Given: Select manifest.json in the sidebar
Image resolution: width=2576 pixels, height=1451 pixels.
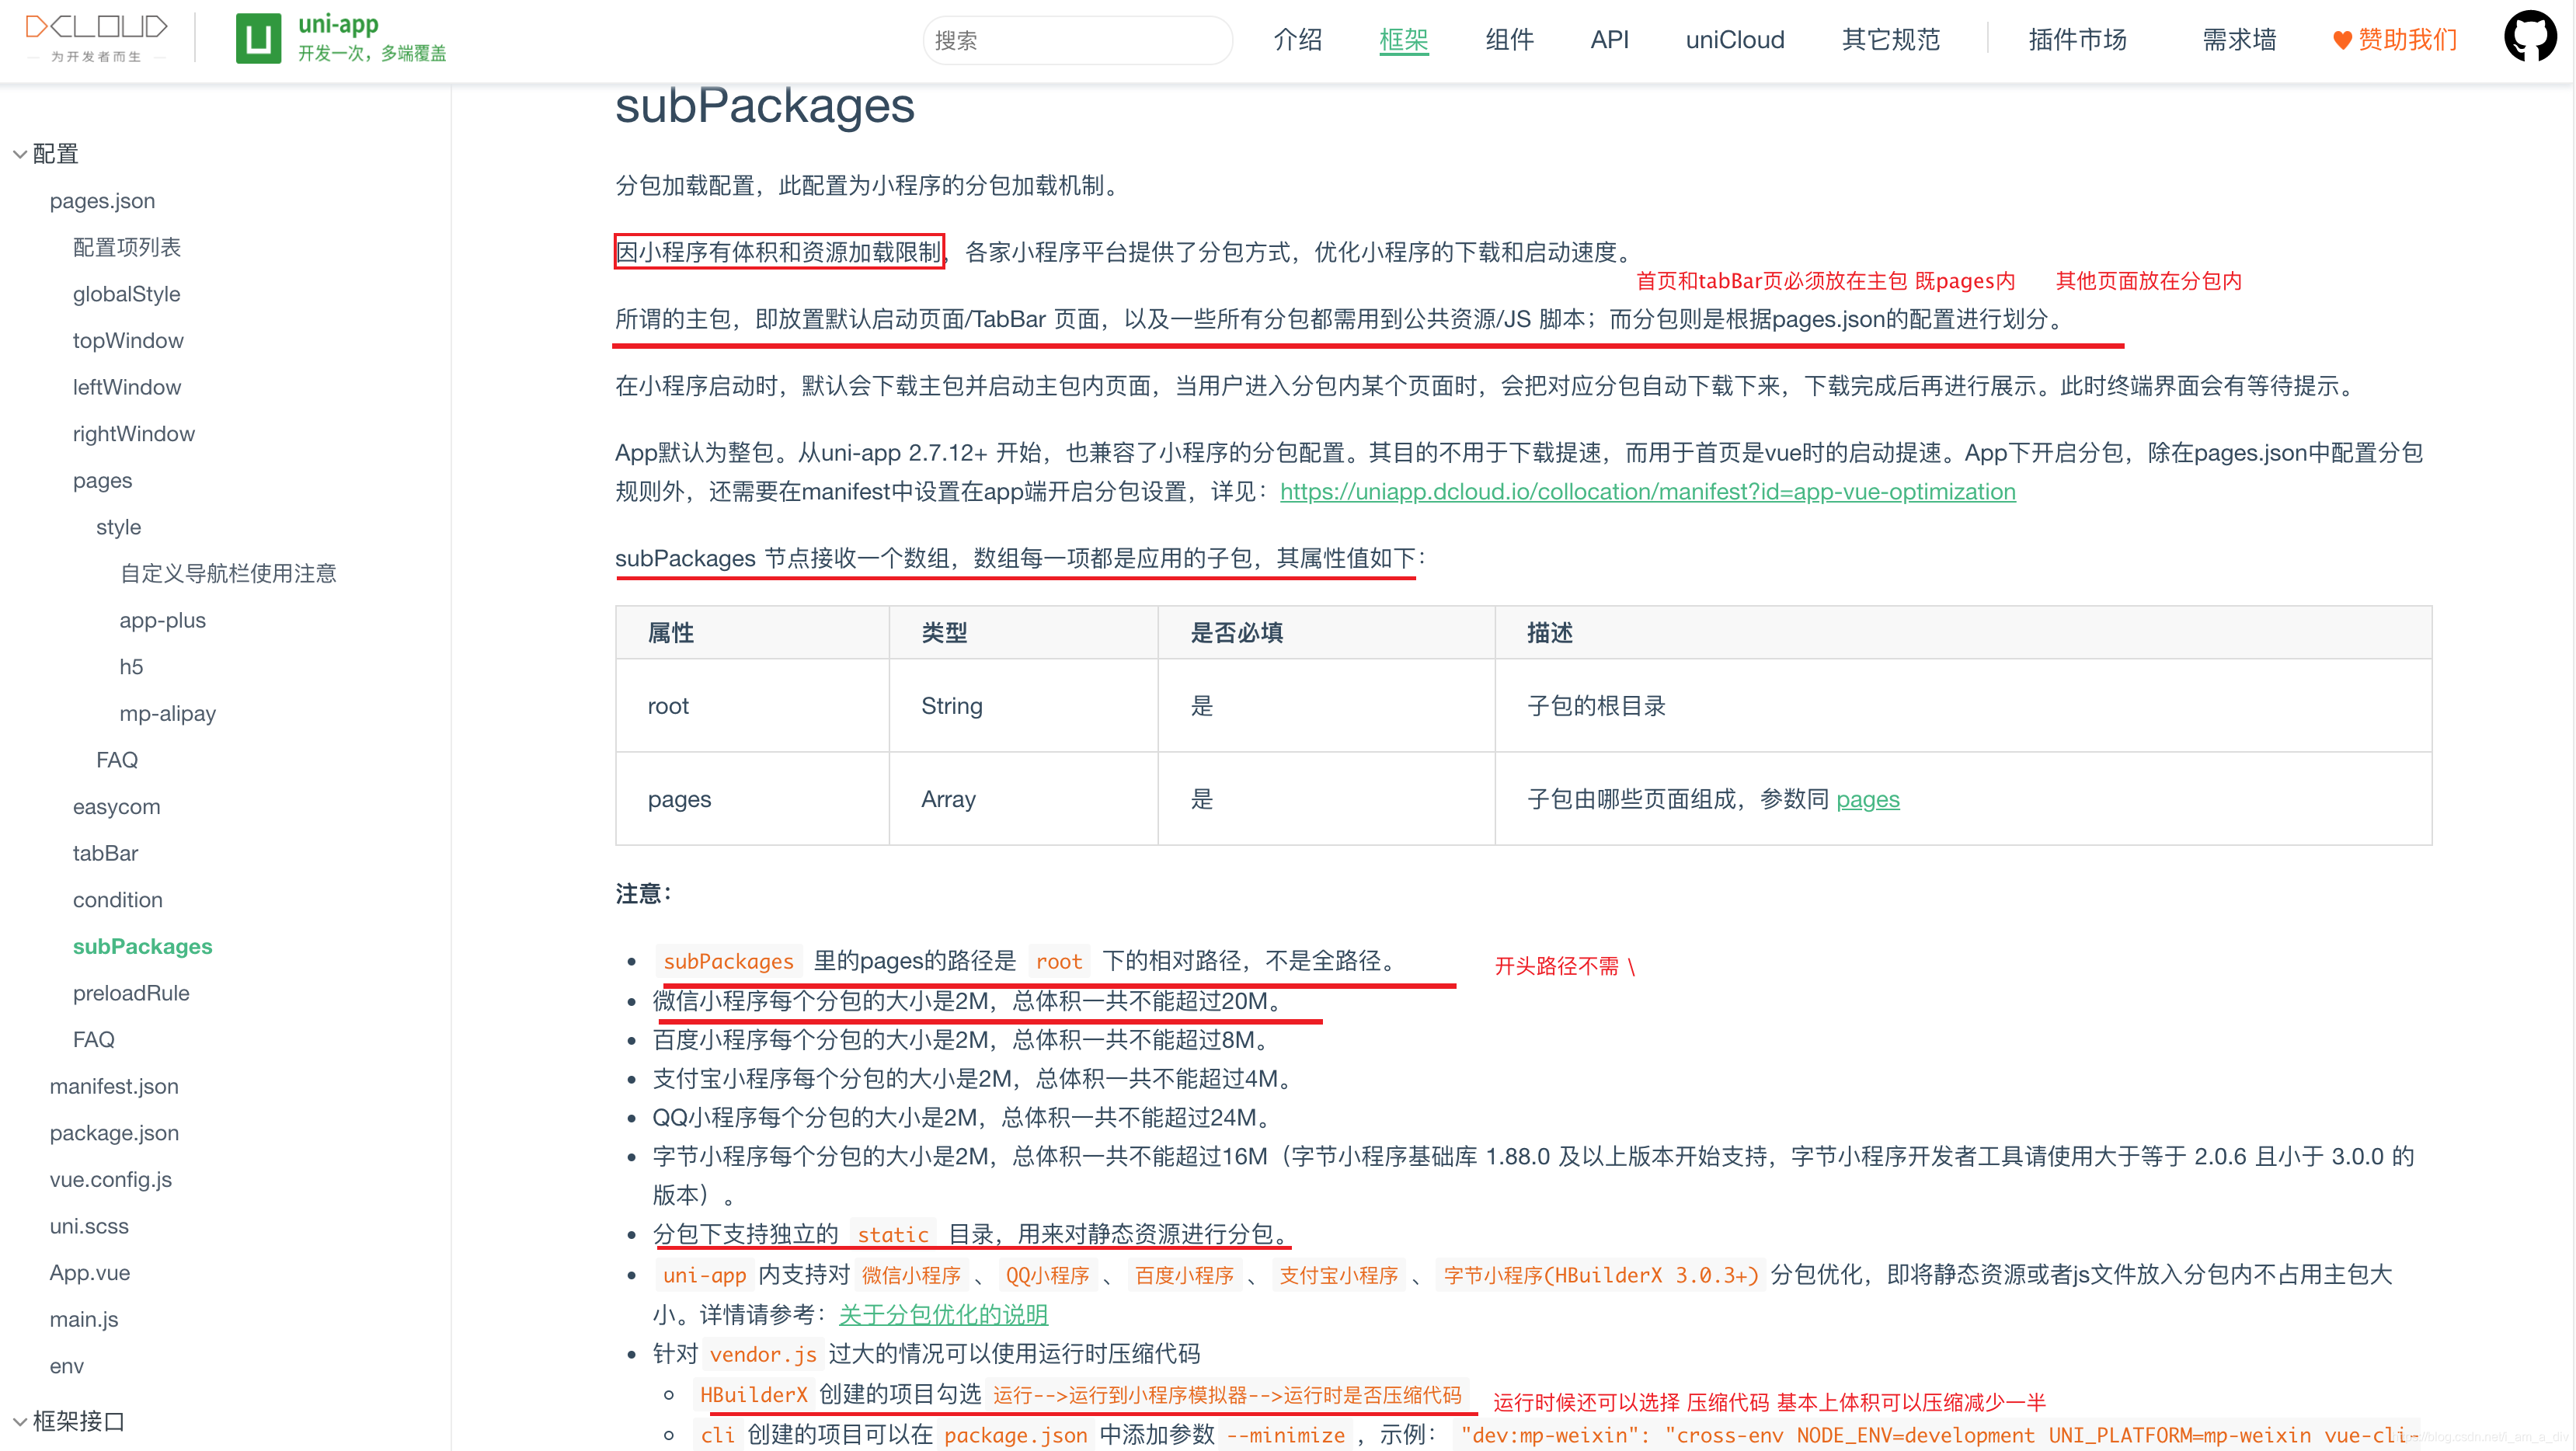Looking at the screenshot, I should [114, 1086].
